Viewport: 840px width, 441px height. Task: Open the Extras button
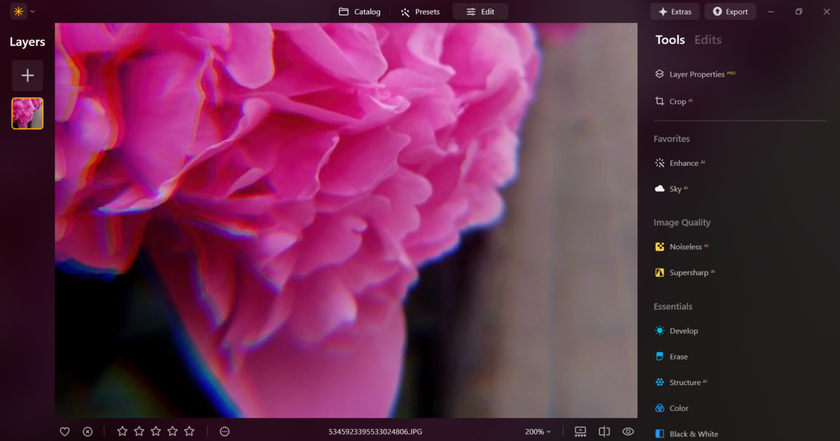(674, 12)
